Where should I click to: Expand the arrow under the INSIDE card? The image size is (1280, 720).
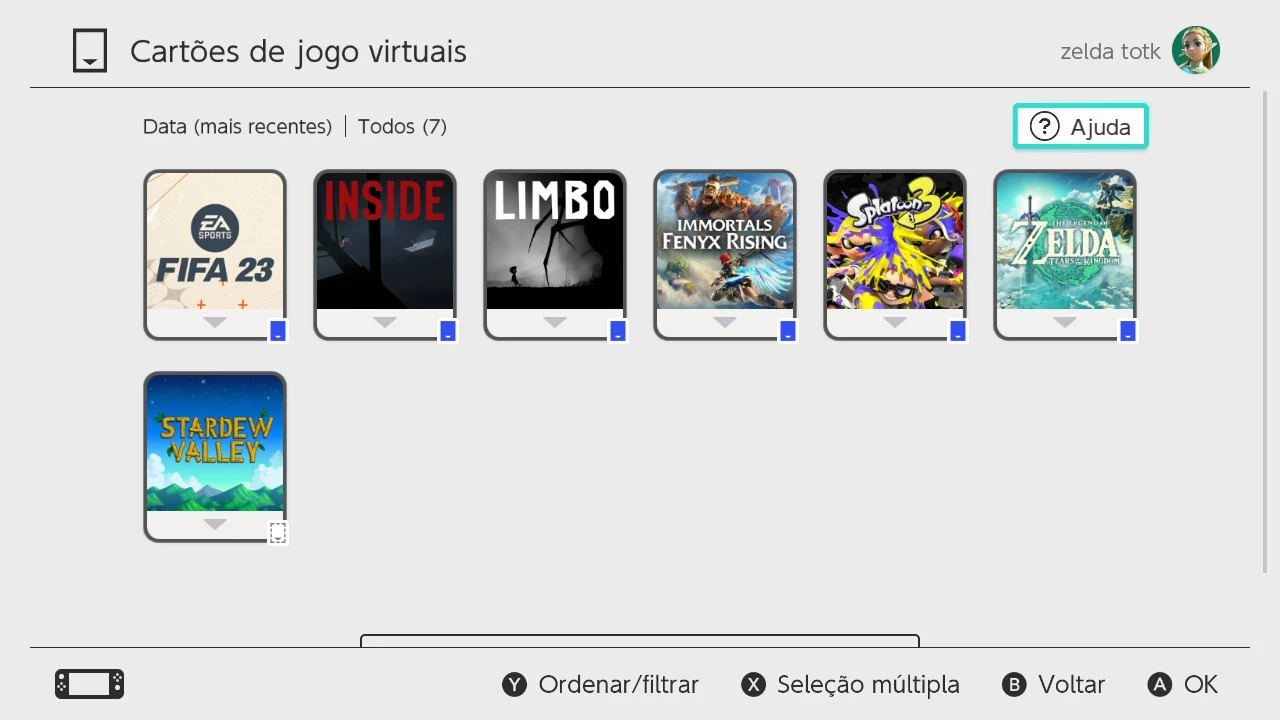coord(385,322)
